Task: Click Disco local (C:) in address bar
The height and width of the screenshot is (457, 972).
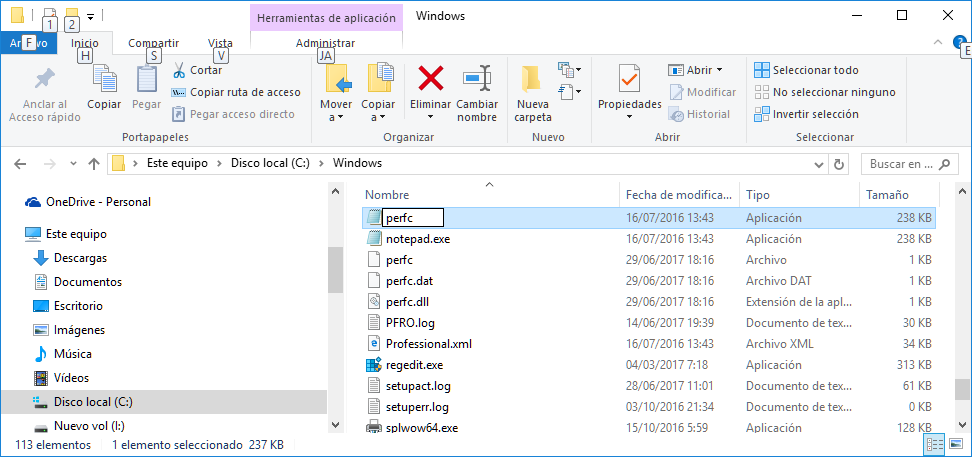Action: pos(270,164)
